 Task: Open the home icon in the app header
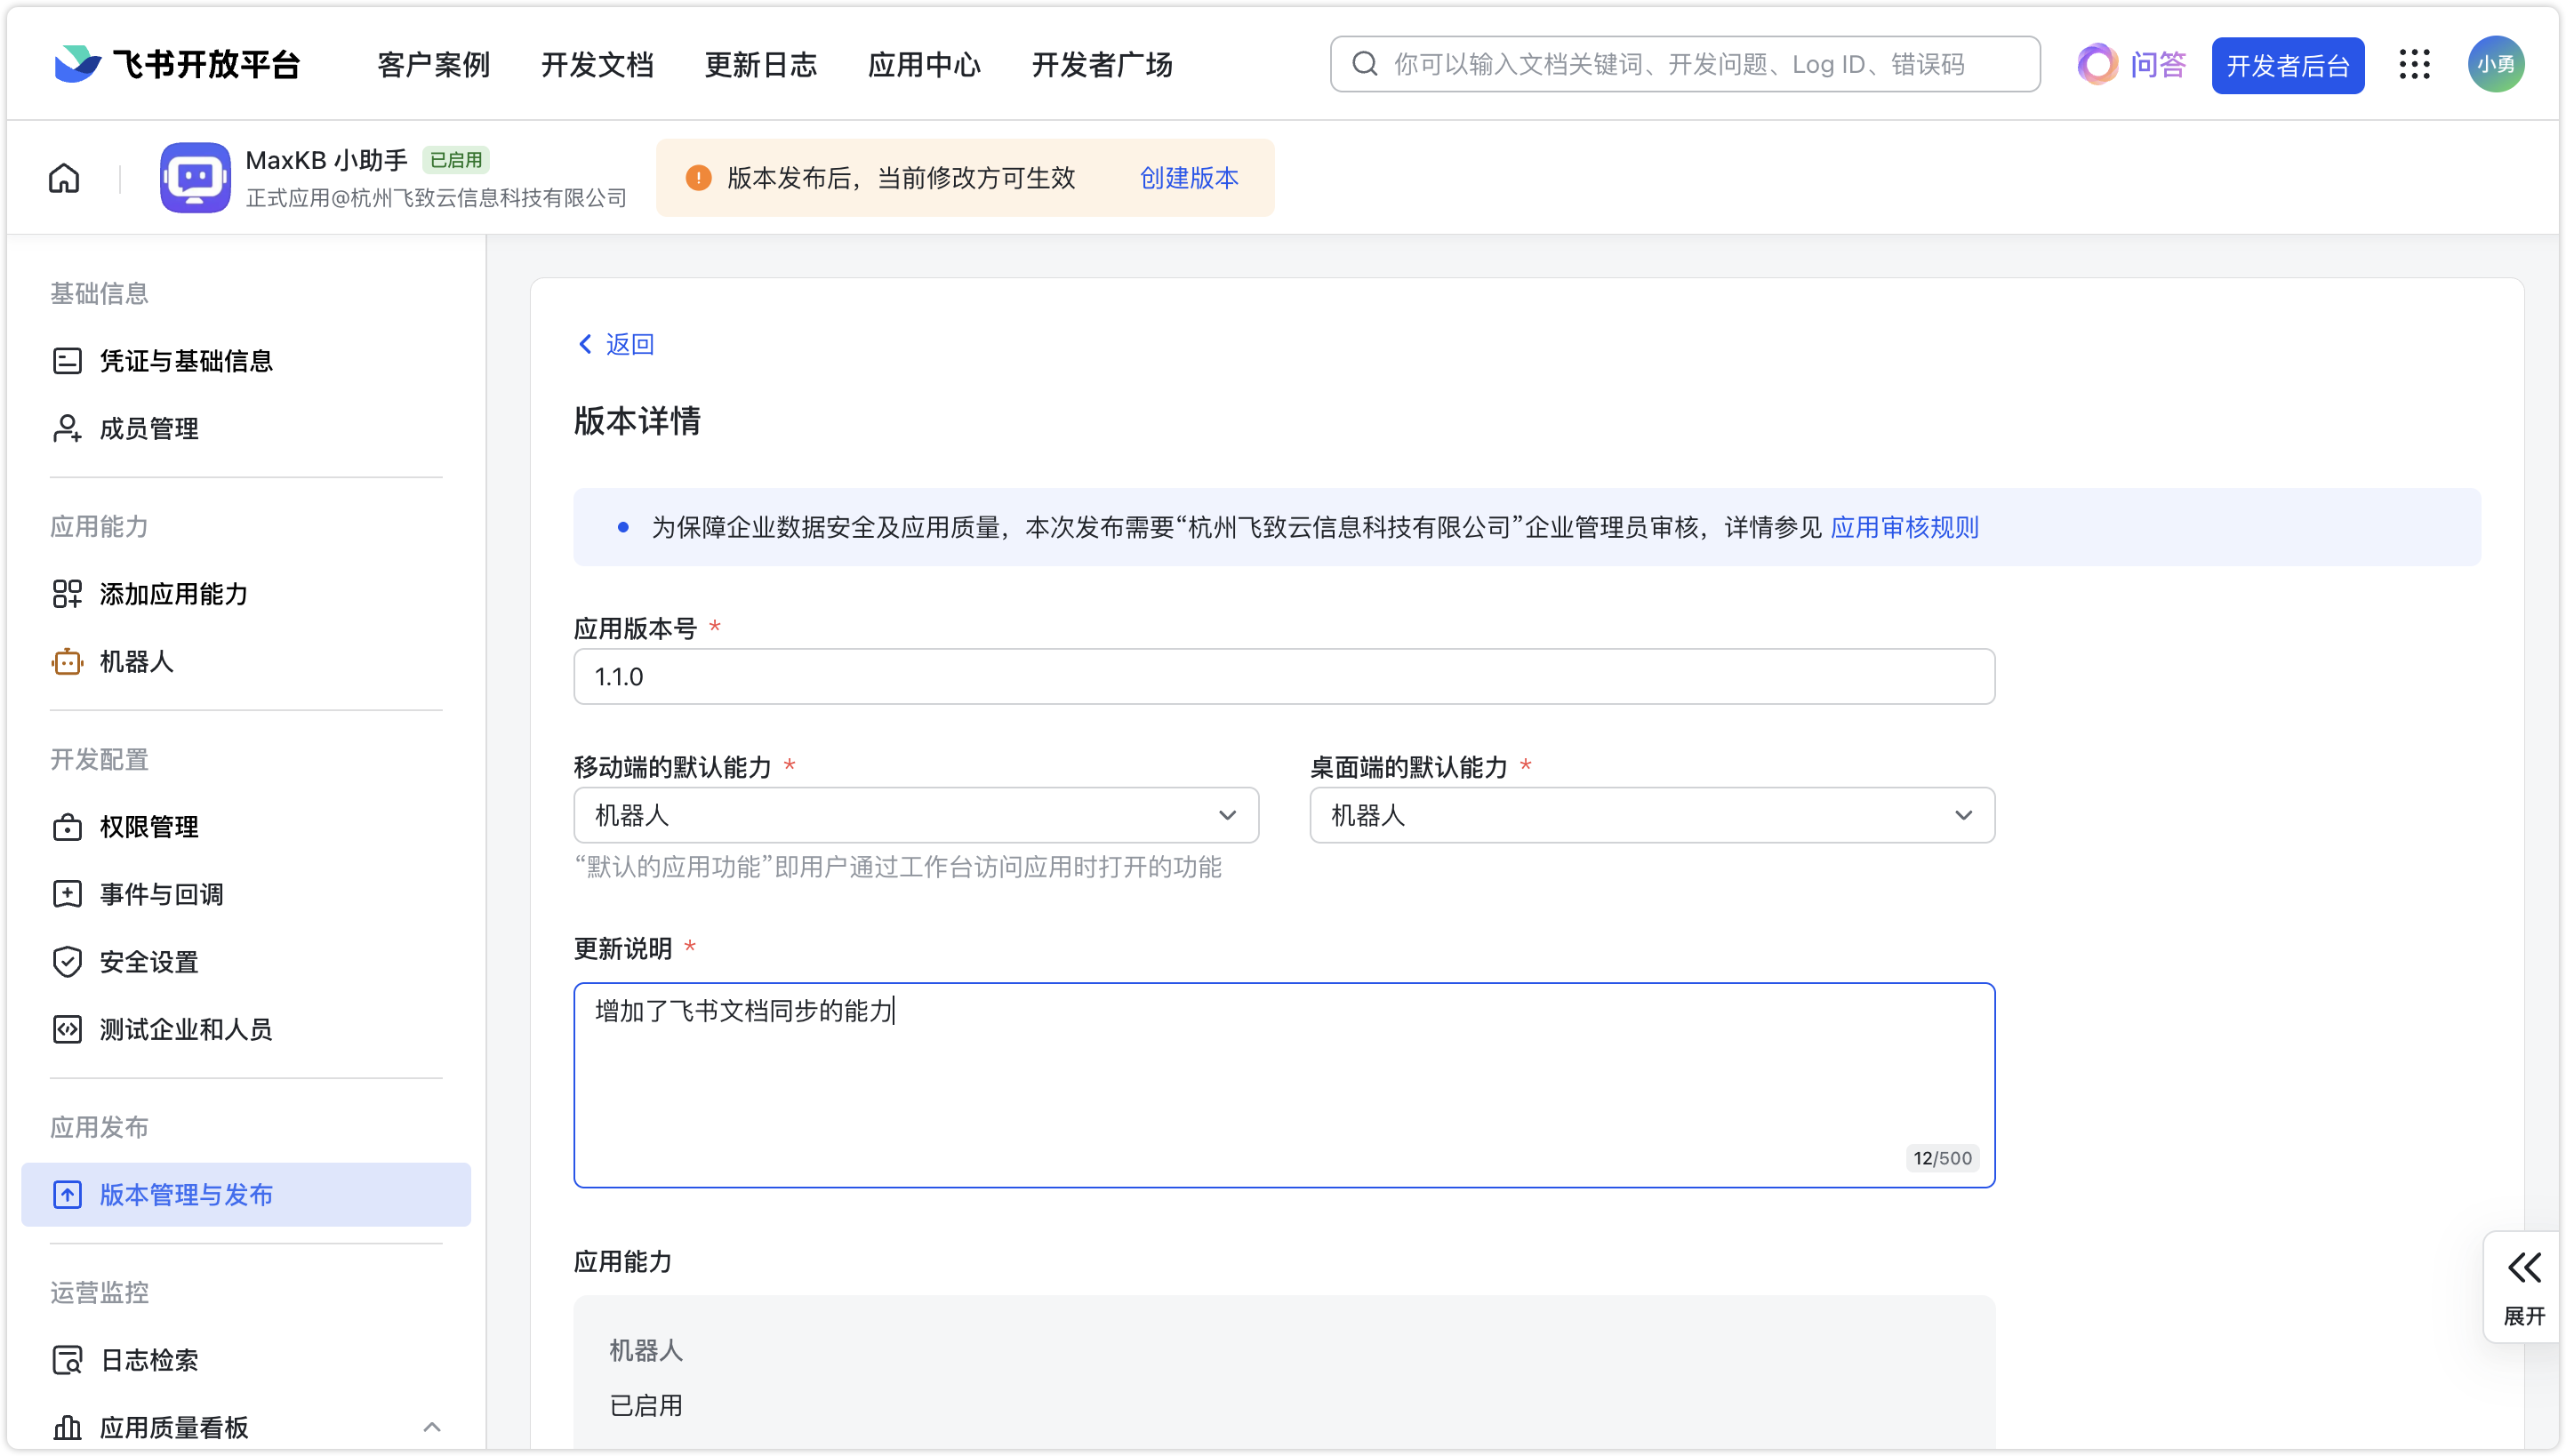(x=63, y=177)
